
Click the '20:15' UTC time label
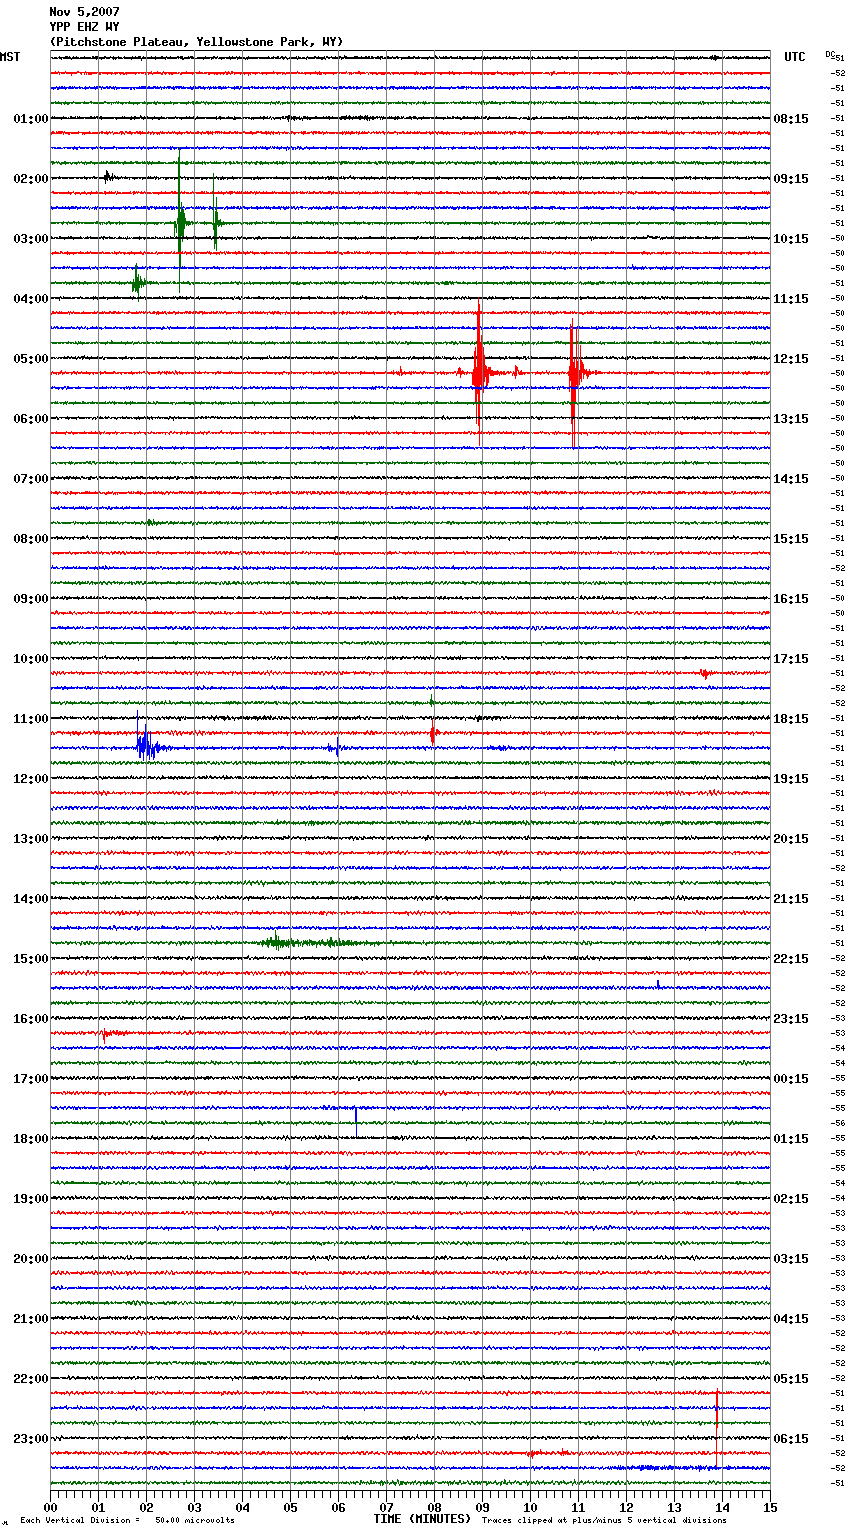[x=791, y=839]
